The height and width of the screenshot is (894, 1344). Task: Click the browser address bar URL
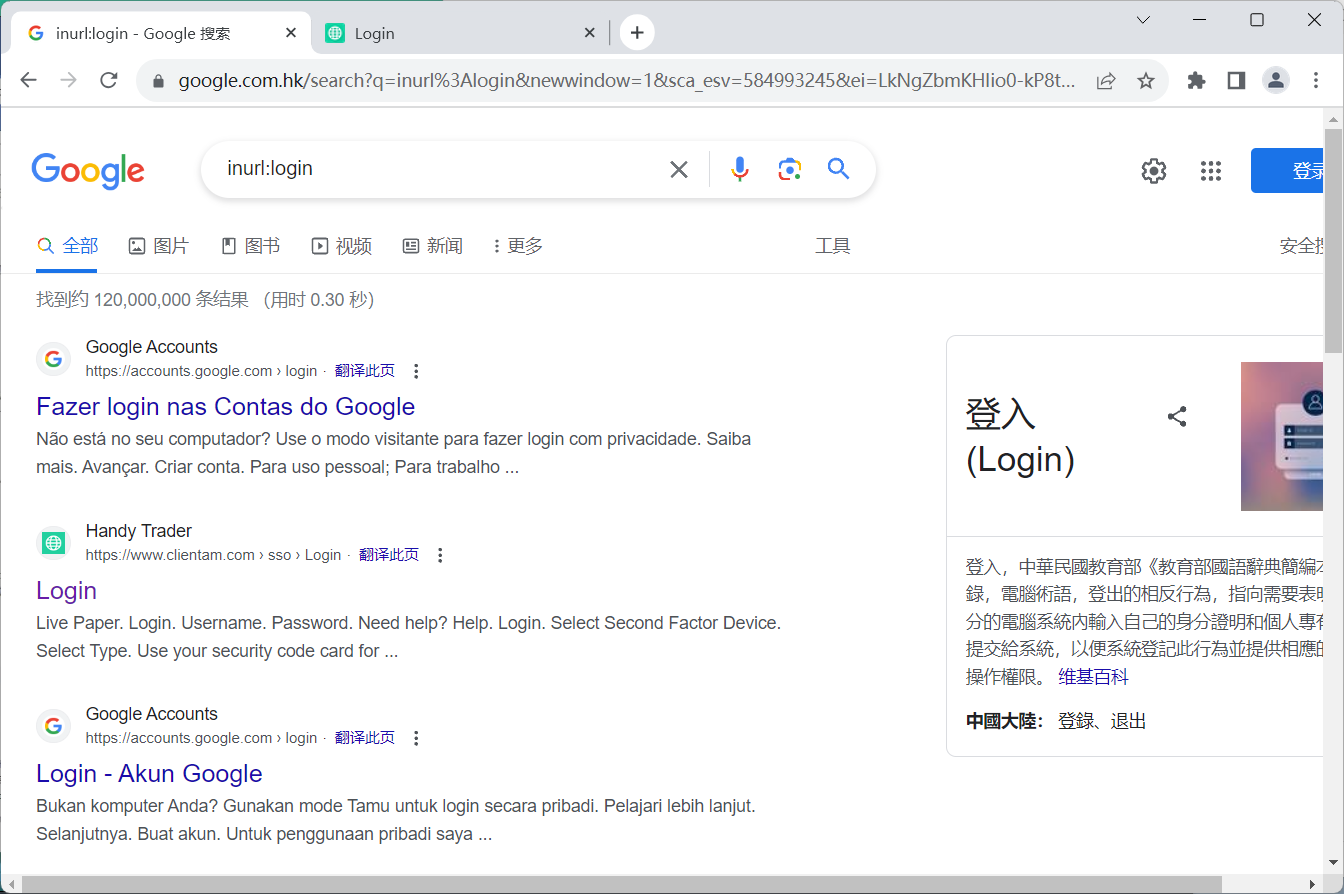tap(627, 81)
